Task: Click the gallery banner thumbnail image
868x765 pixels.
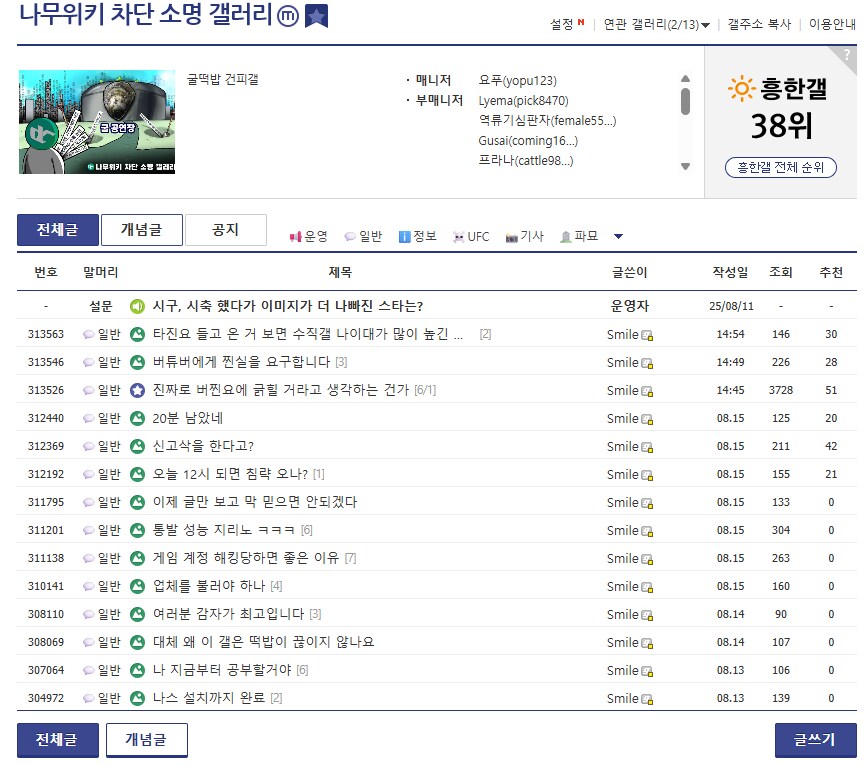Action: [x=96, y=122]
